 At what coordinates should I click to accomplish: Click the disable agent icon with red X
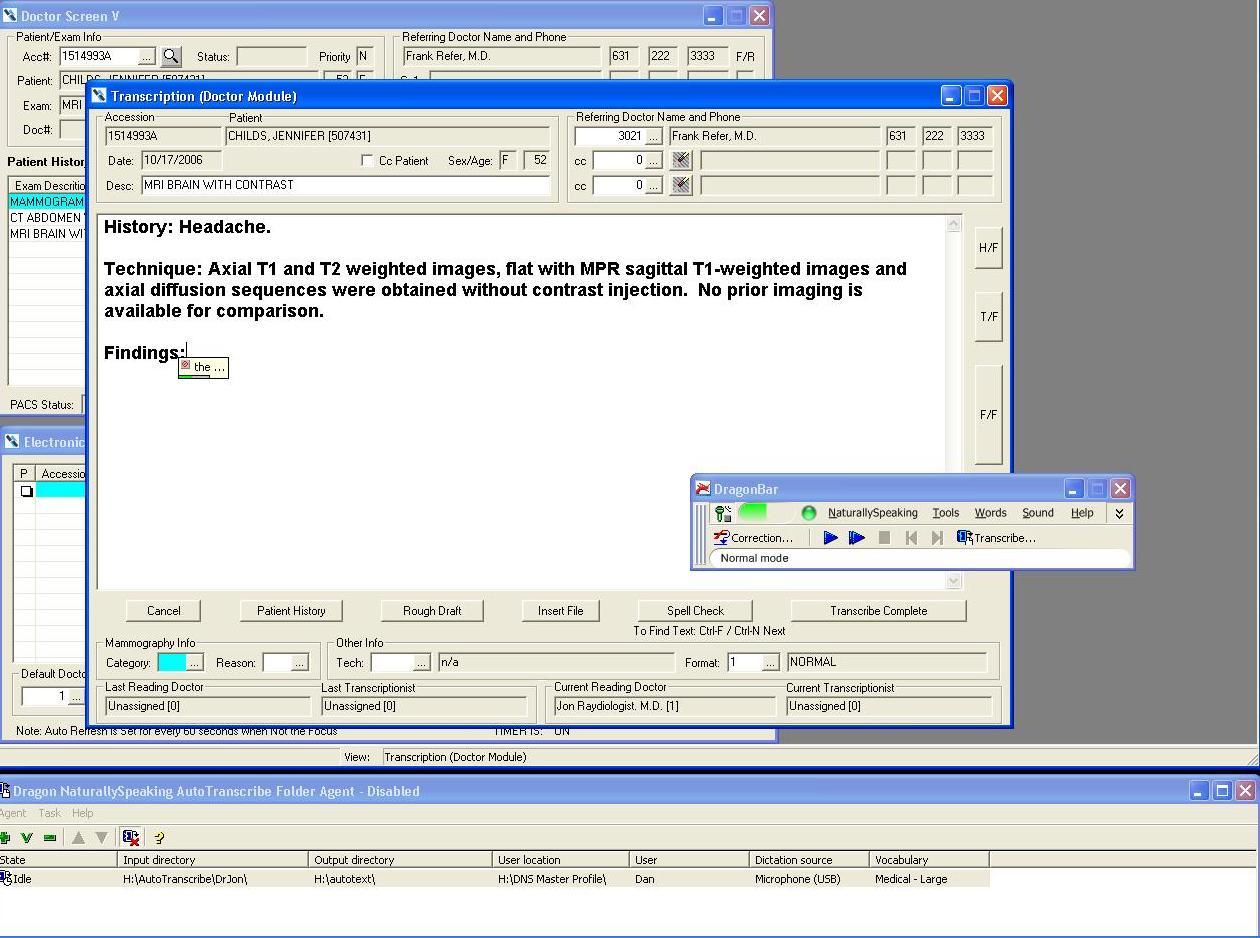(x=131, y=838)
